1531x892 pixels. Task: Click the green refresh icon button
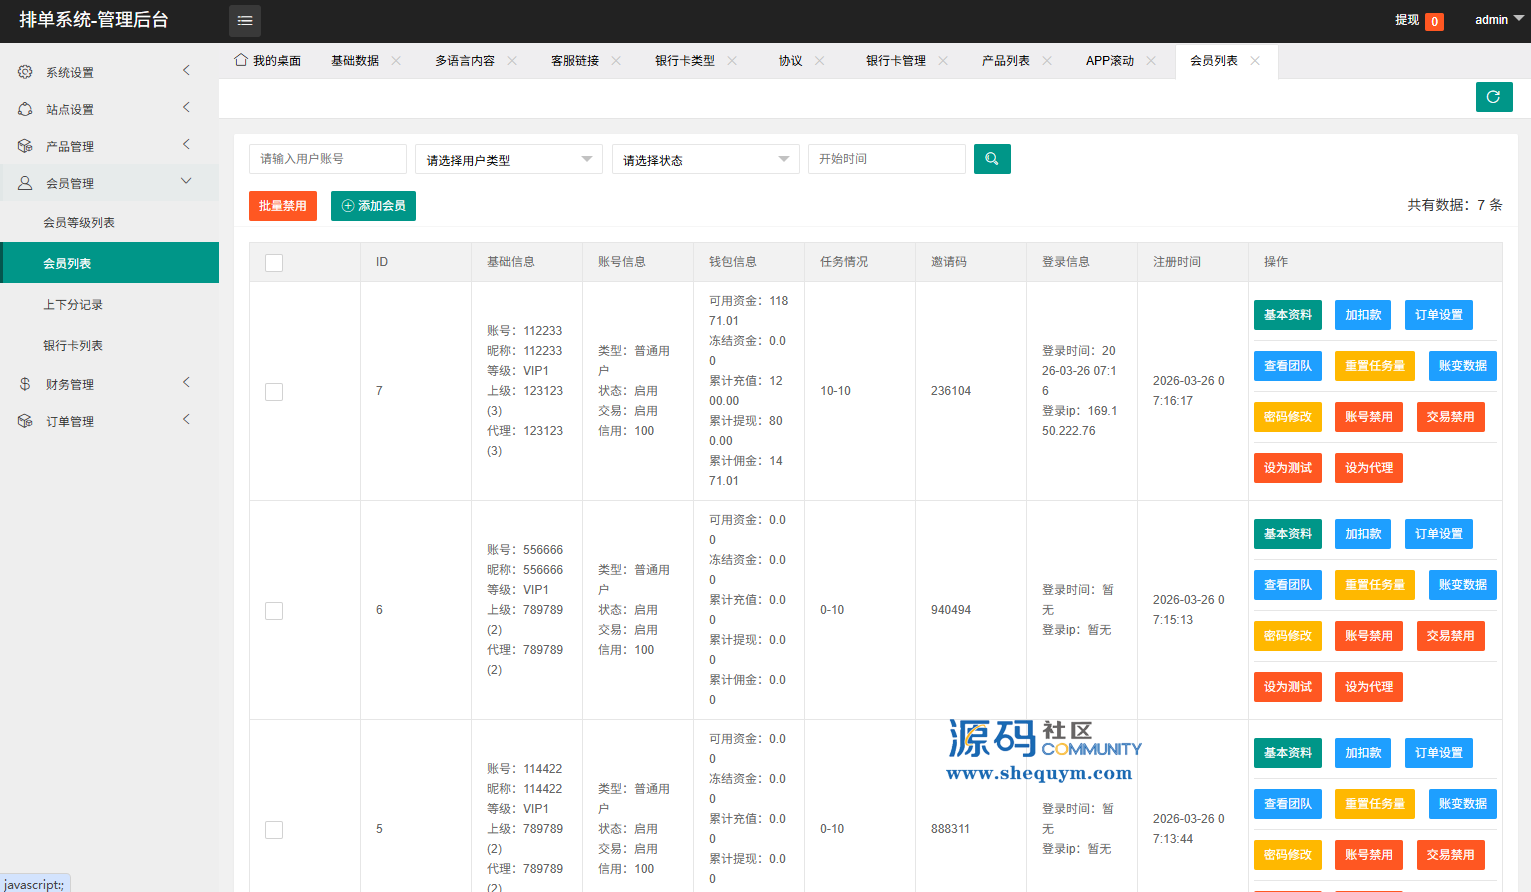point(1493,97)
